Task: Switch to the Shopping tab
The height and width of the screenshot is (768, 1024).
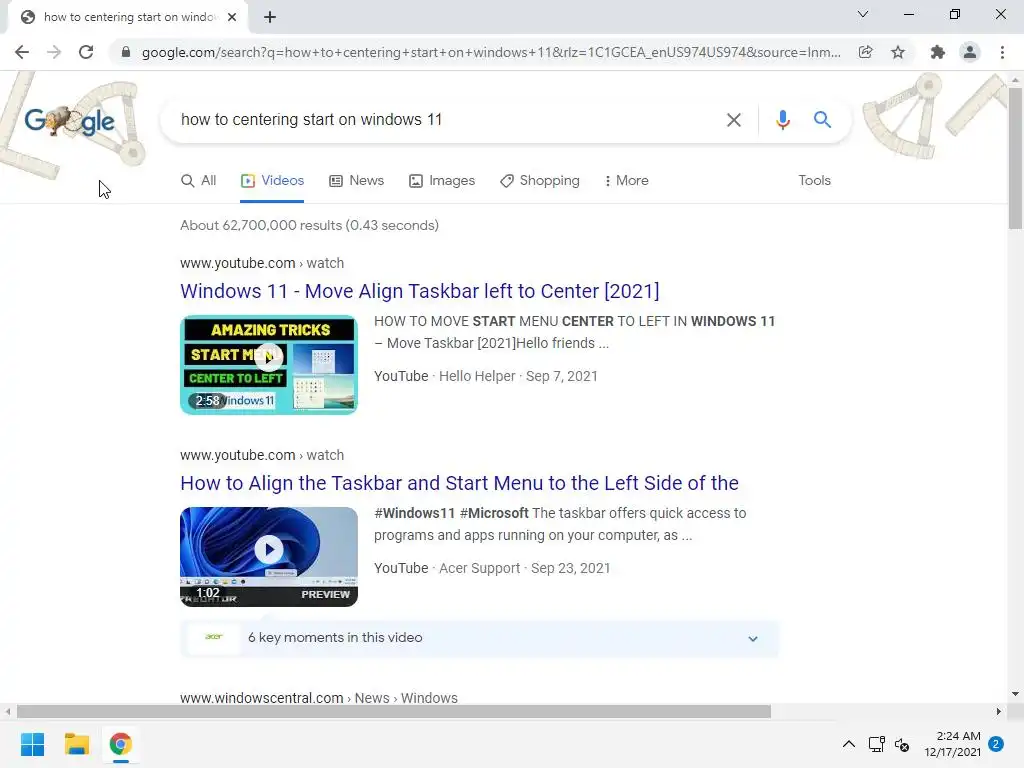Action: pyautogui.click(x=540, y=181)
